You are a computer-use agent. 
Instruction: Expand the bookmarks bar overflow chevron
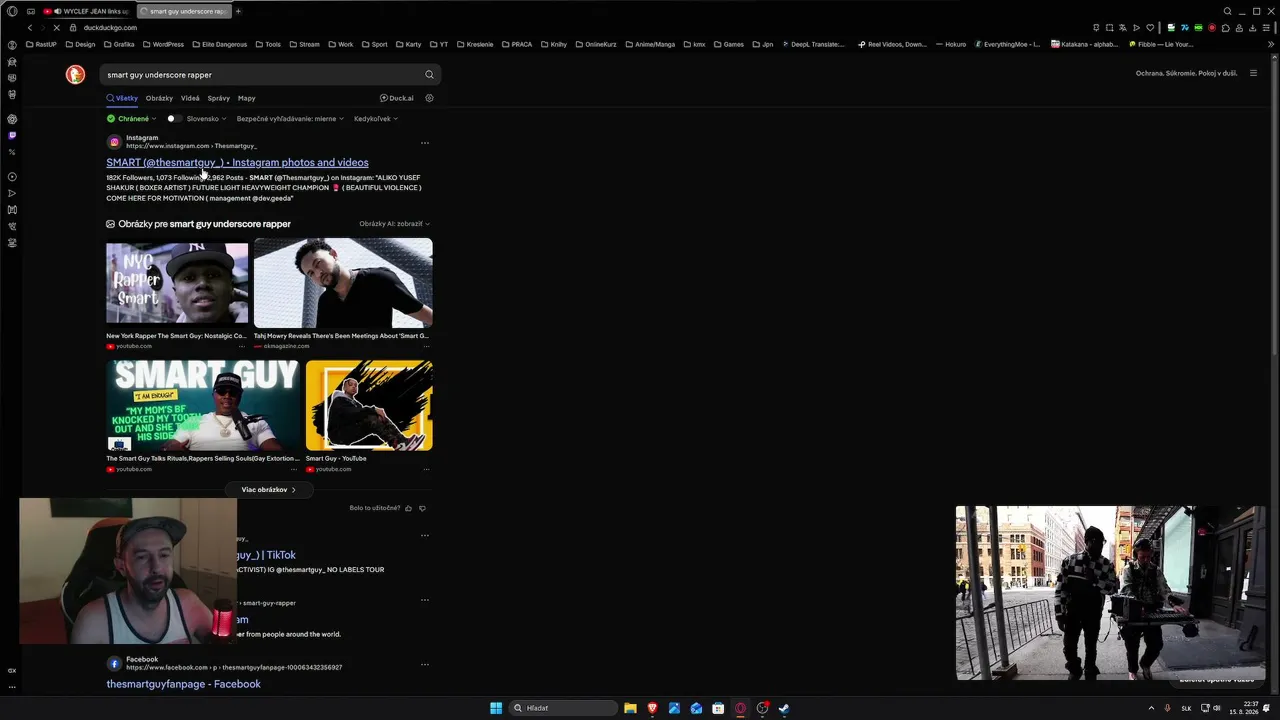[1271, 44]
